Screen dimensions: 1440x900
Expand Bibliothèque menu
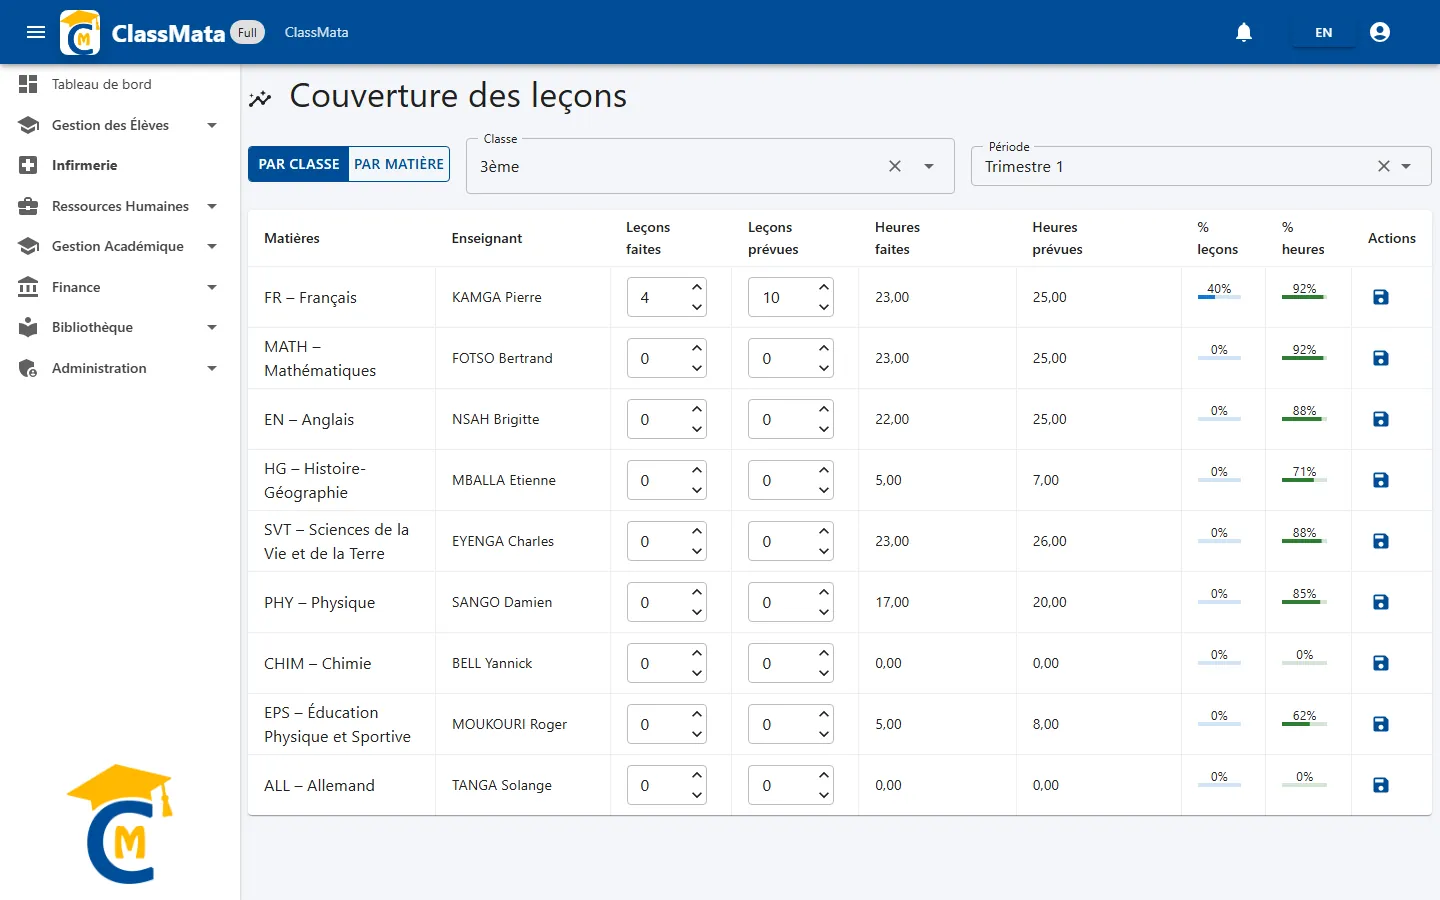(x=120, y=327)
